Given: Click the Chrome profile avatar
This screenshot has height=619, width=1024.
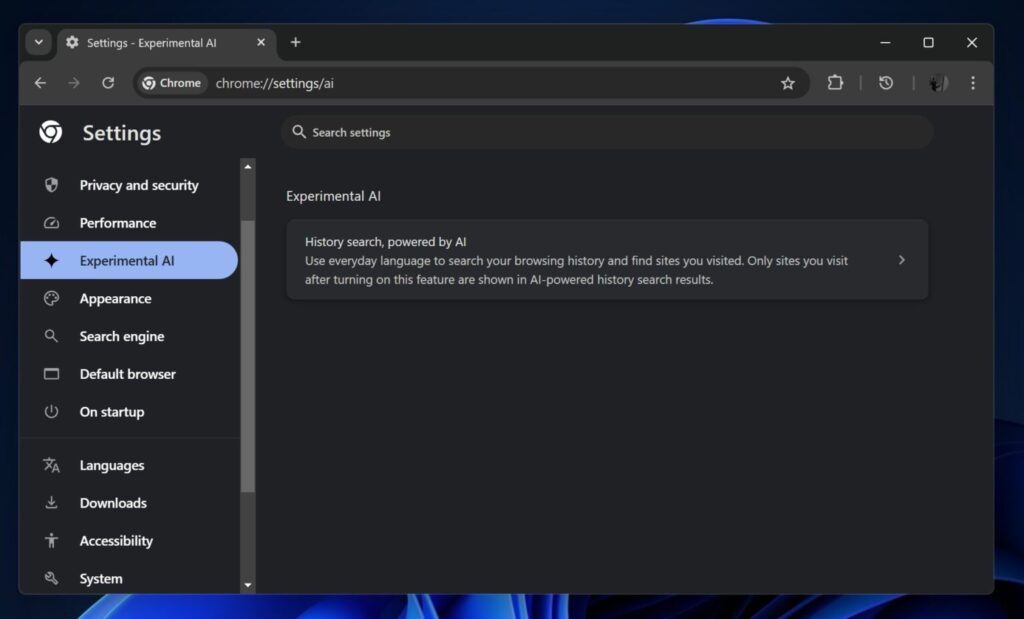Looking at the screenshot, I should click(x=936, y=83).
